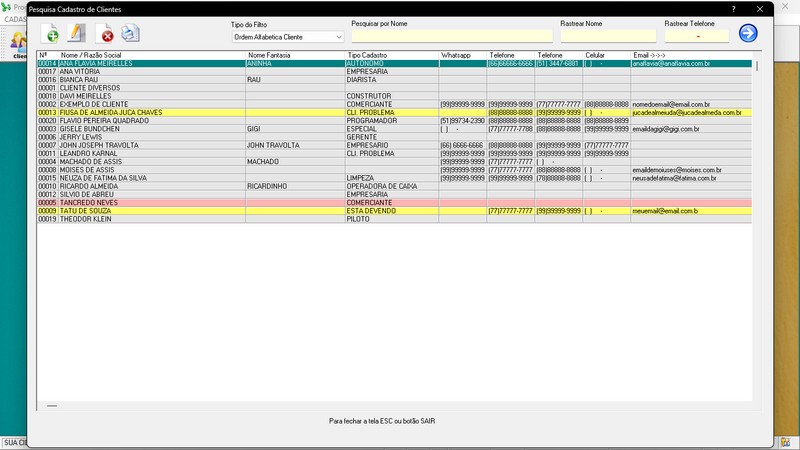Click the (66) 6666-6666 whatsapp cell
Viewport: 800px width, 450px height.
pos(463,145)
